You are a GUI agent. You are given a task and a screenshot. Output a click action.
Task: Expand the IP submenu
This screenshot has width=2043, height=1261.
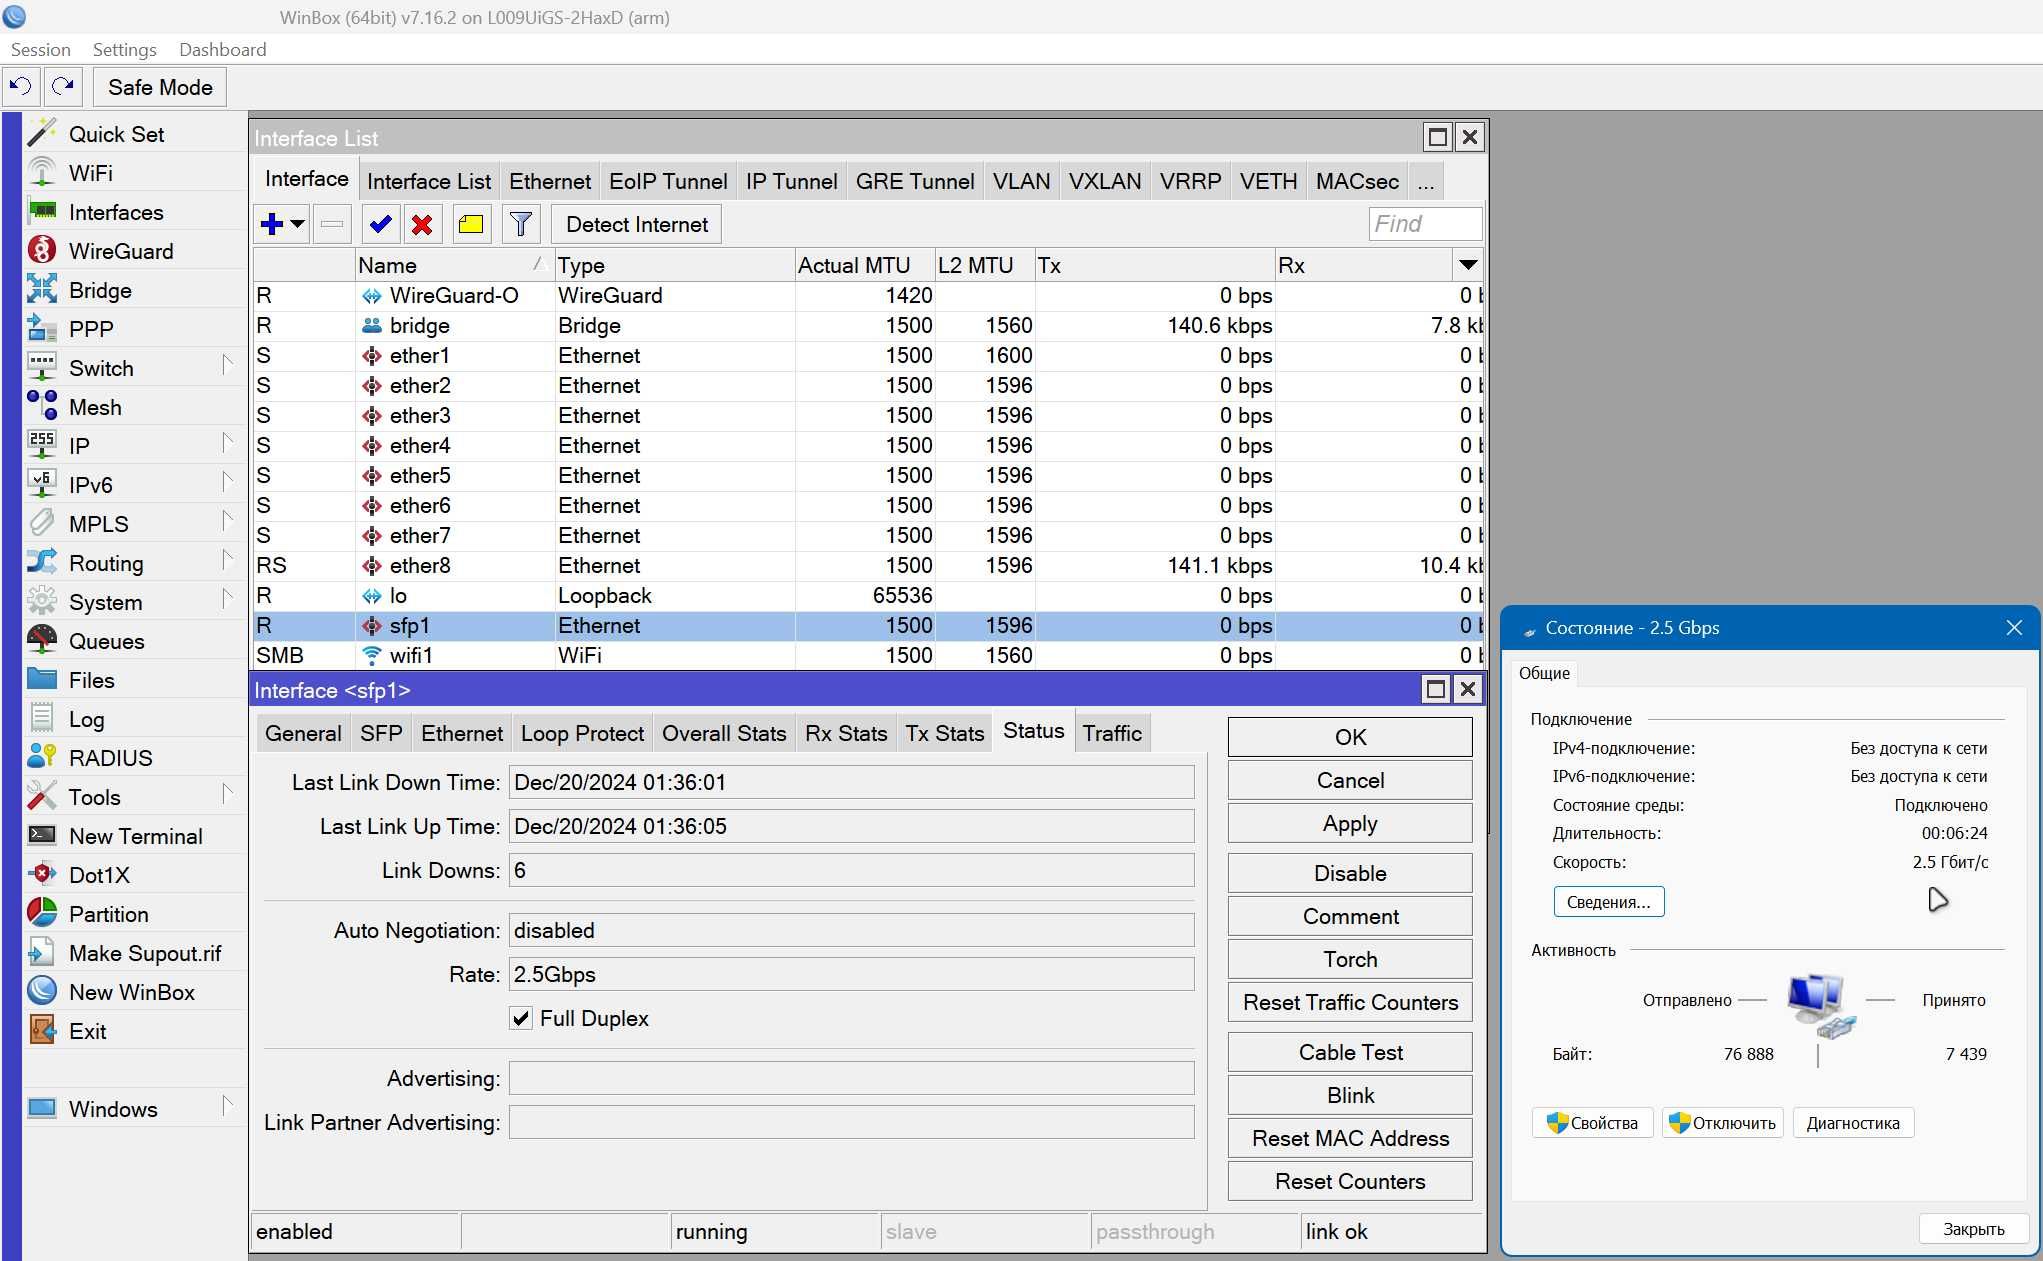tap(228, 443)
